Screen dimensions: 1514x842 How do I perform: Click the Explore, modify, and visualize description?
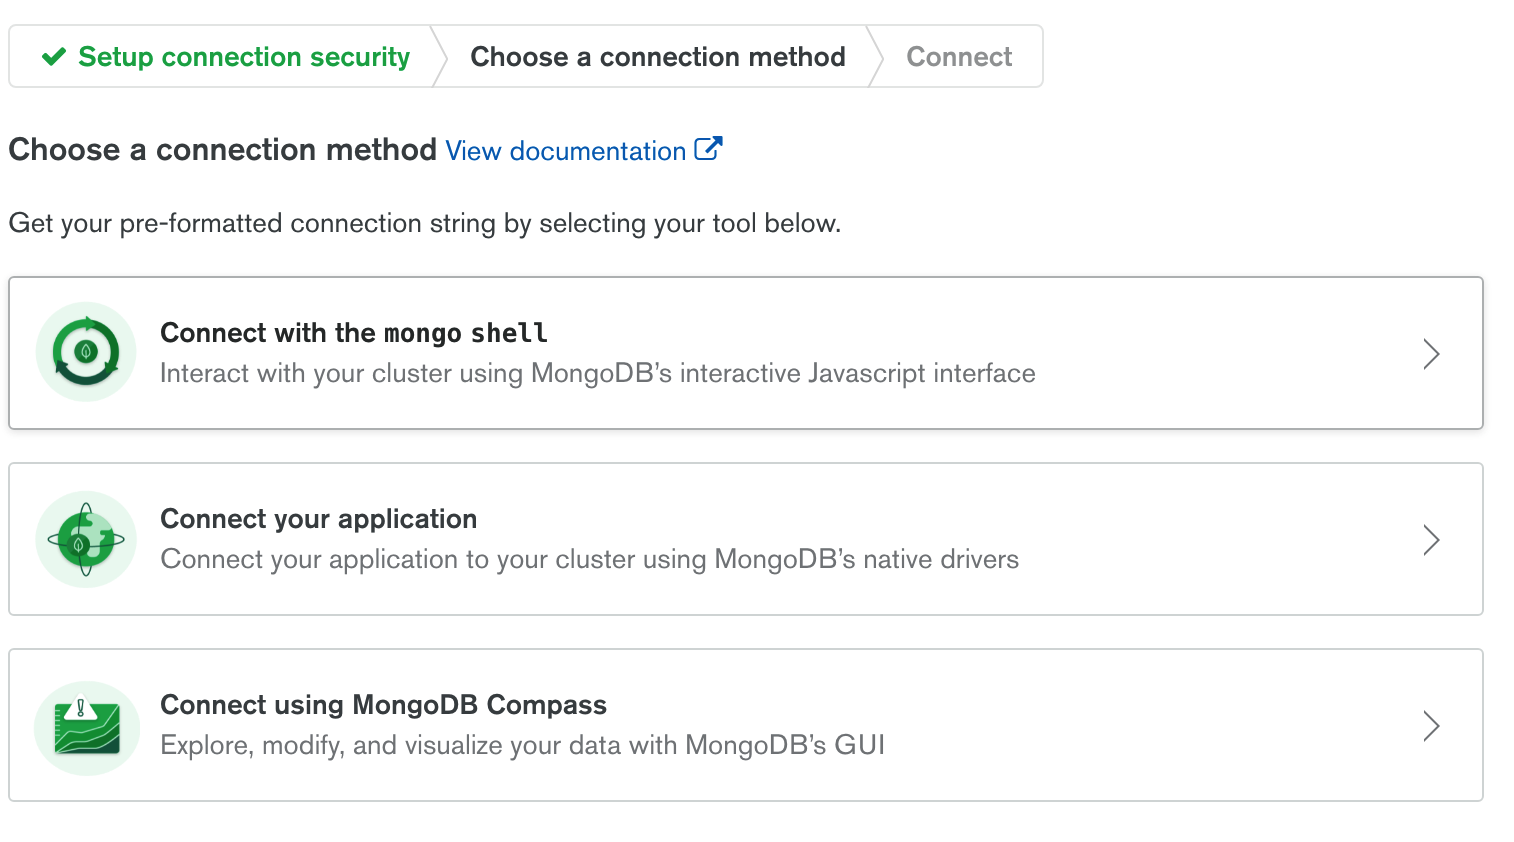pyautogui.click(x=523, y=746)
